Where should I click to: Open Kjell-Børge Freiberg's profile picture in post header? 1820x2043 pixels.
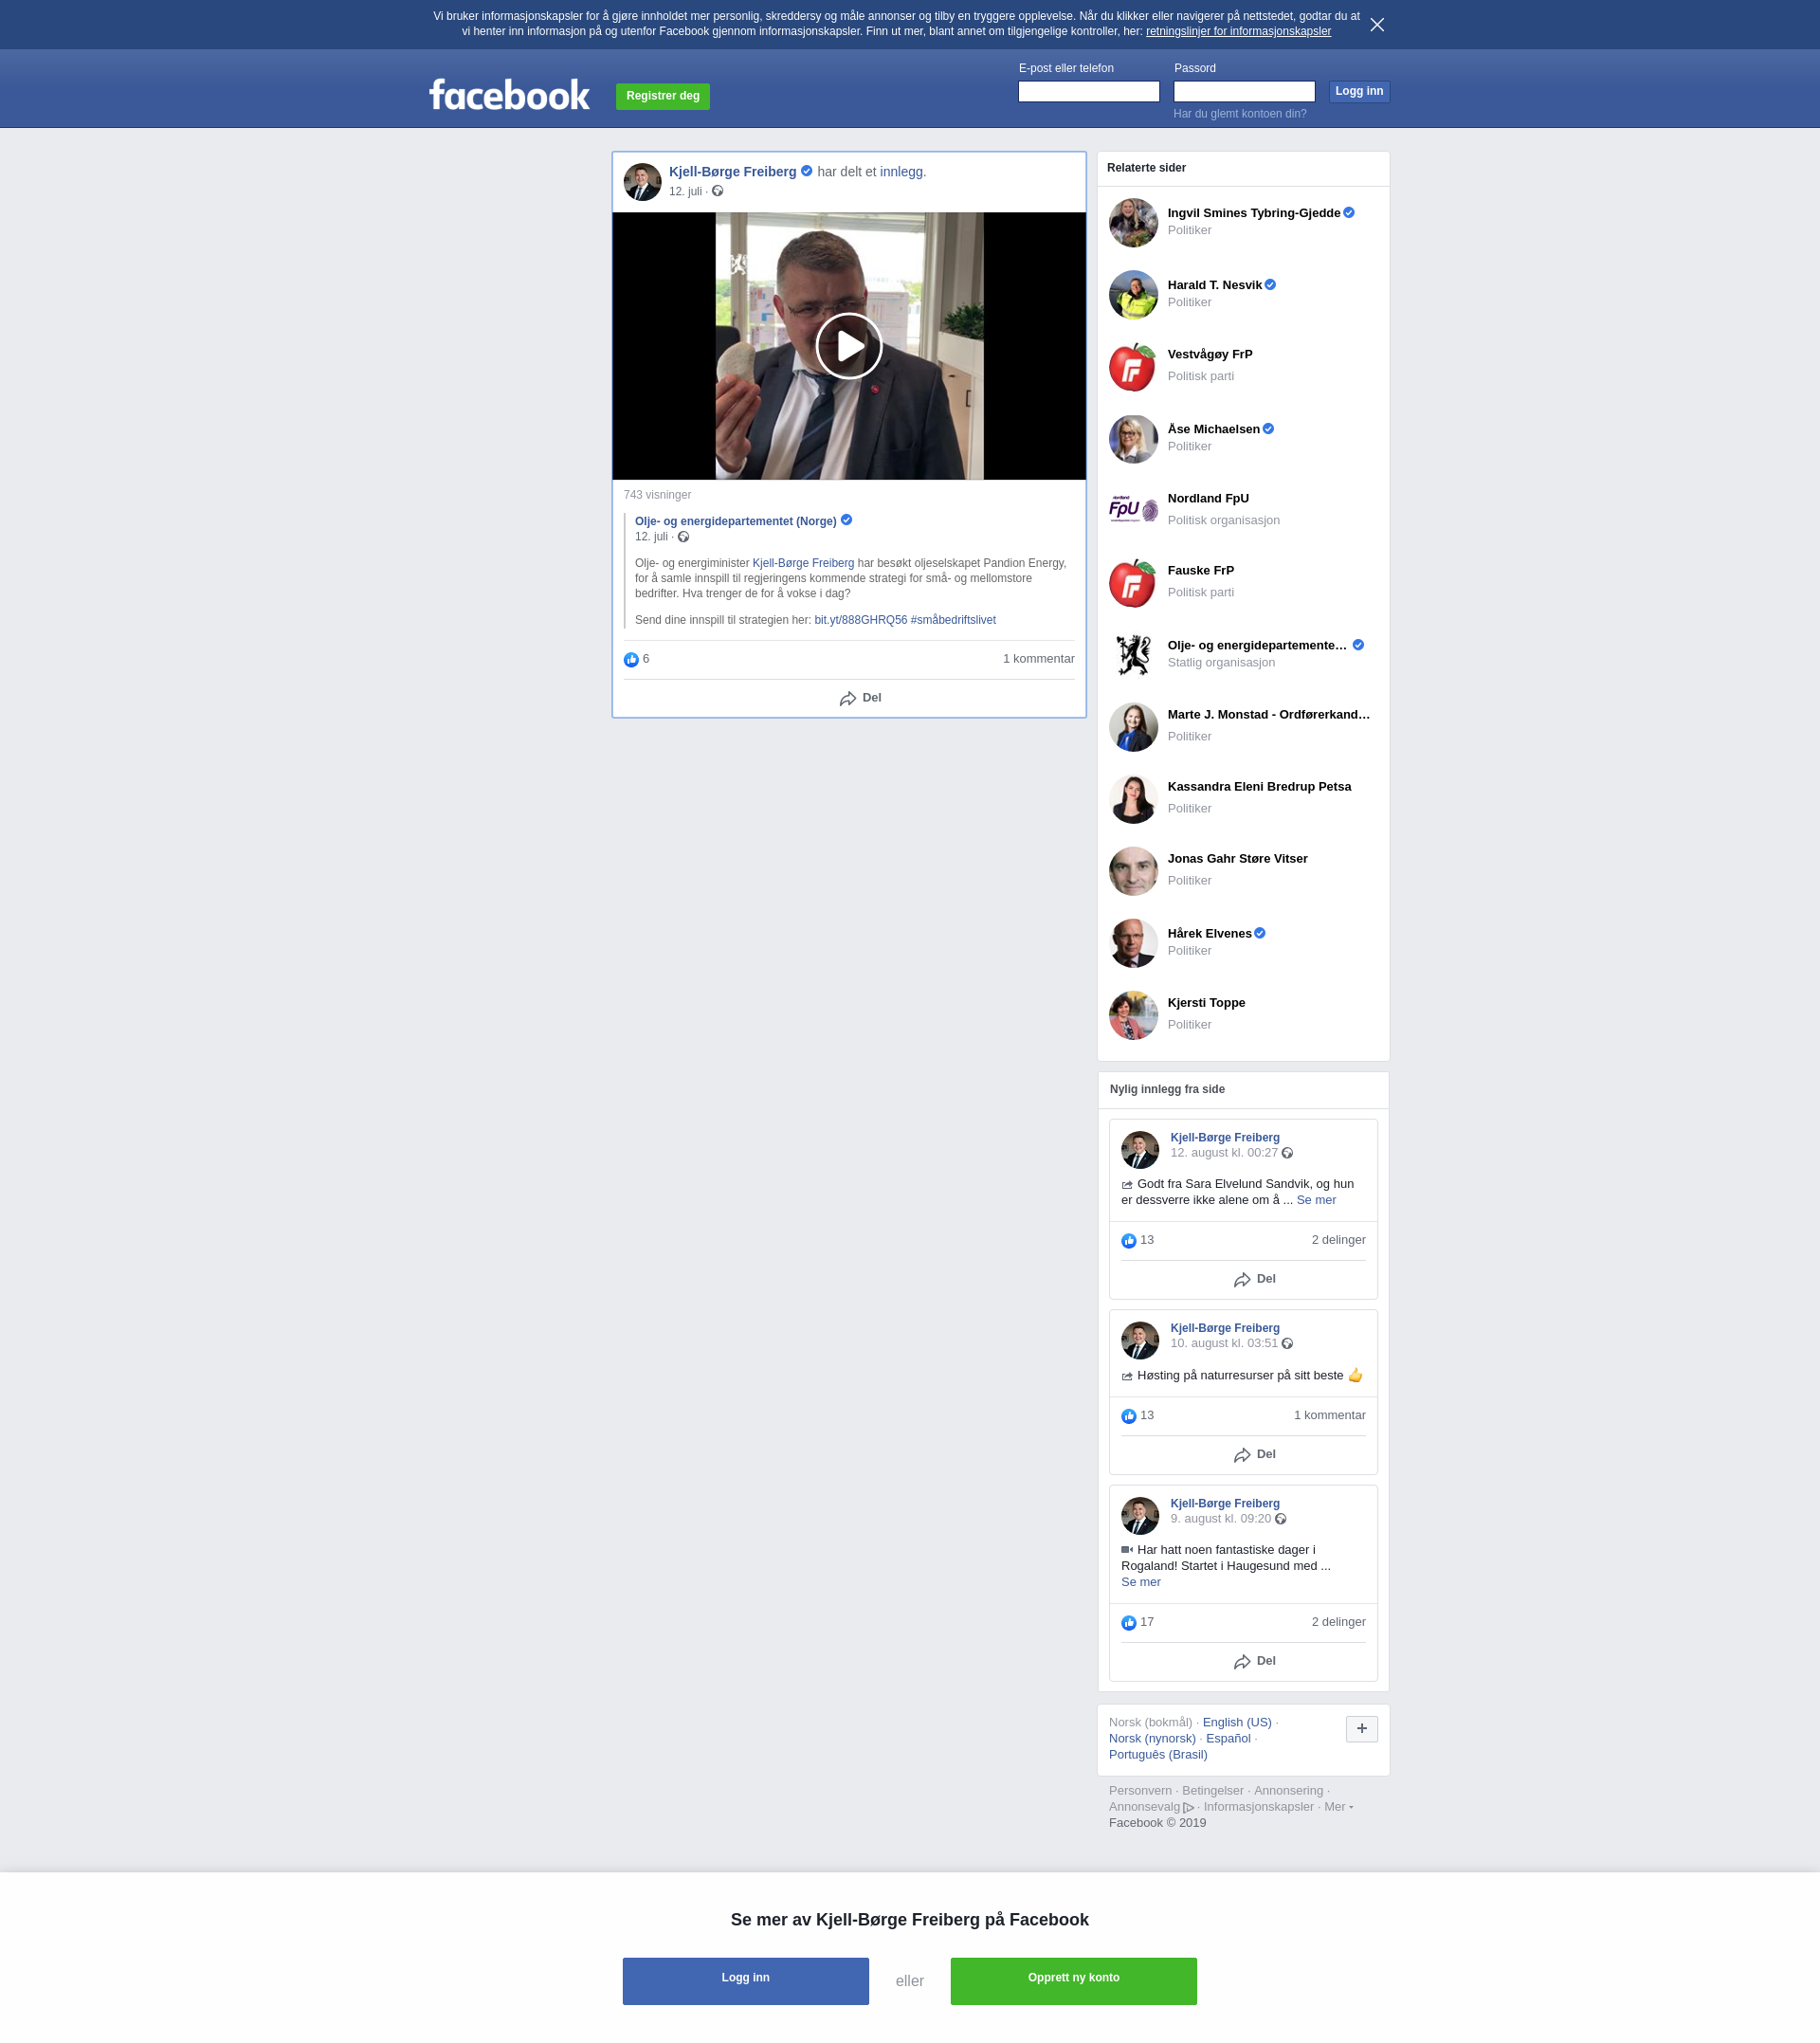click(642, 182)
